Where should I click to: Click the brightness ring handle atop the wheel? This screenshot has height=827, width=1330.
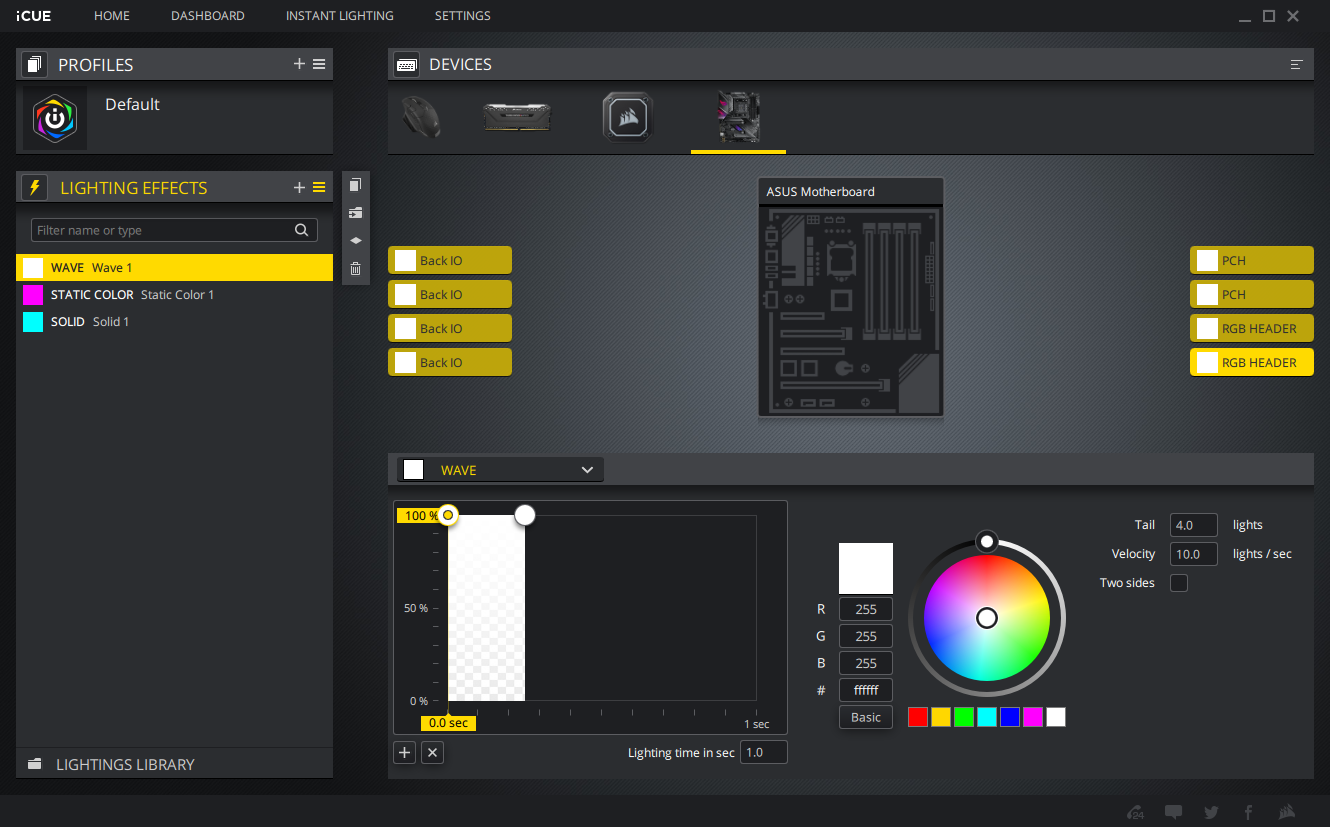pyautogui.click(x=987, y=541)
